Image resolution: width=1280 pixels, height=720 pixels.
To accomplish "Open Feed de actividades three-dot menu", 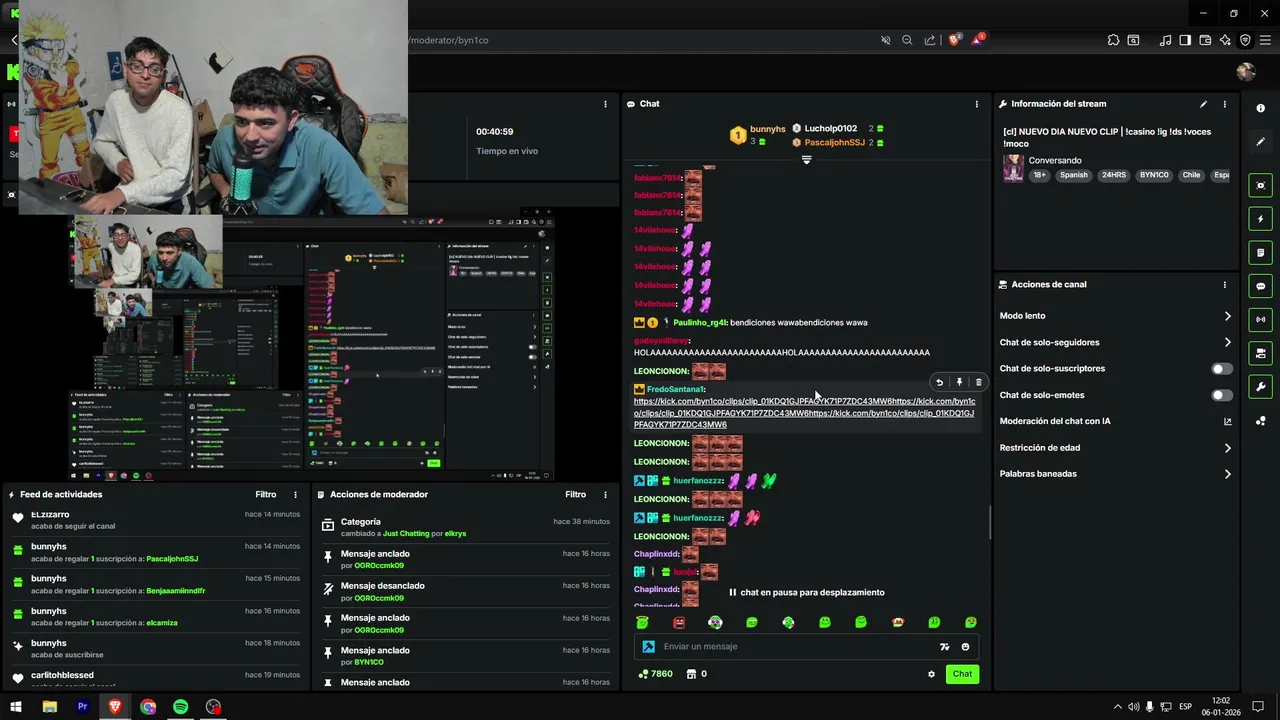I will pos(295,494).
